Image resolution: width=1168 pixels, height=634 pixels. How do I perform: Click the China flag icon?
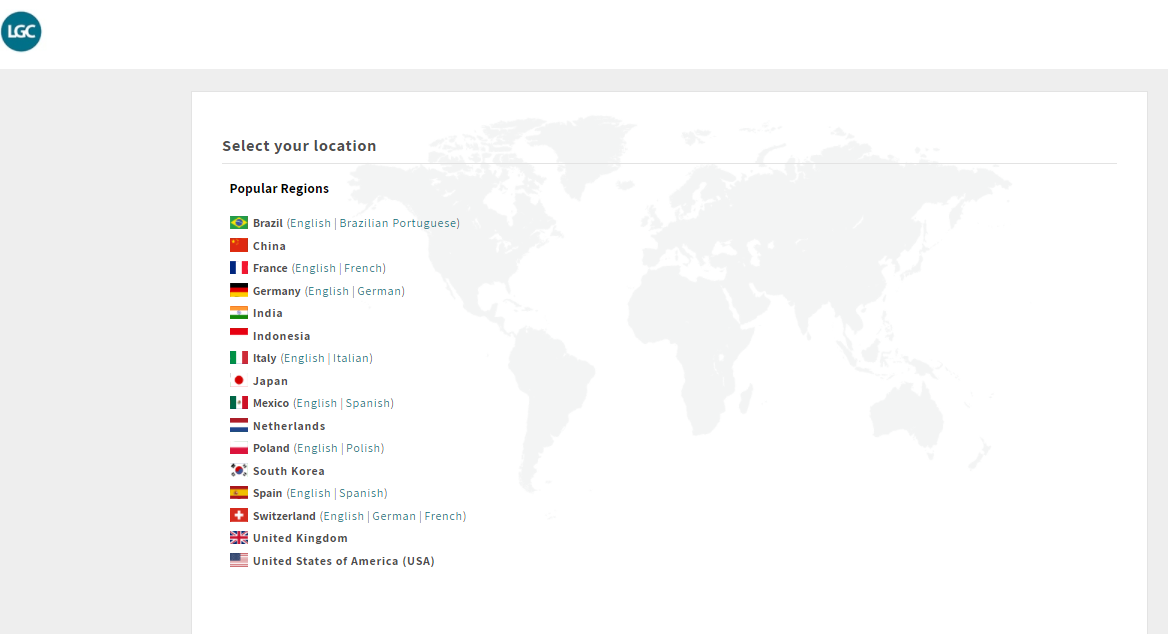(238, 245)
